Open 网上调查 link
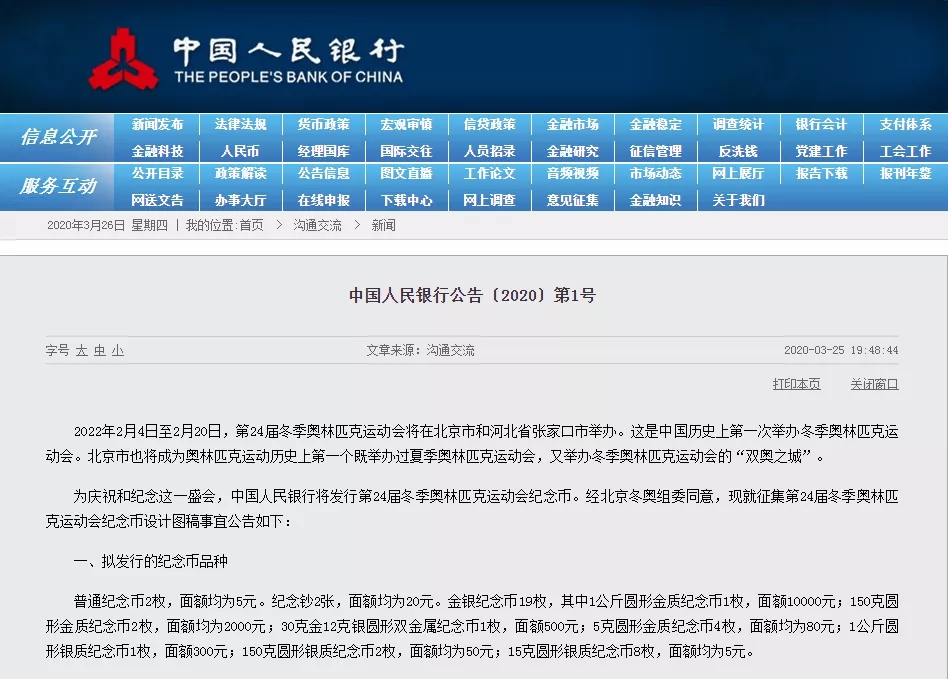This screenshot has width=948, height=679. click(490, 200)
